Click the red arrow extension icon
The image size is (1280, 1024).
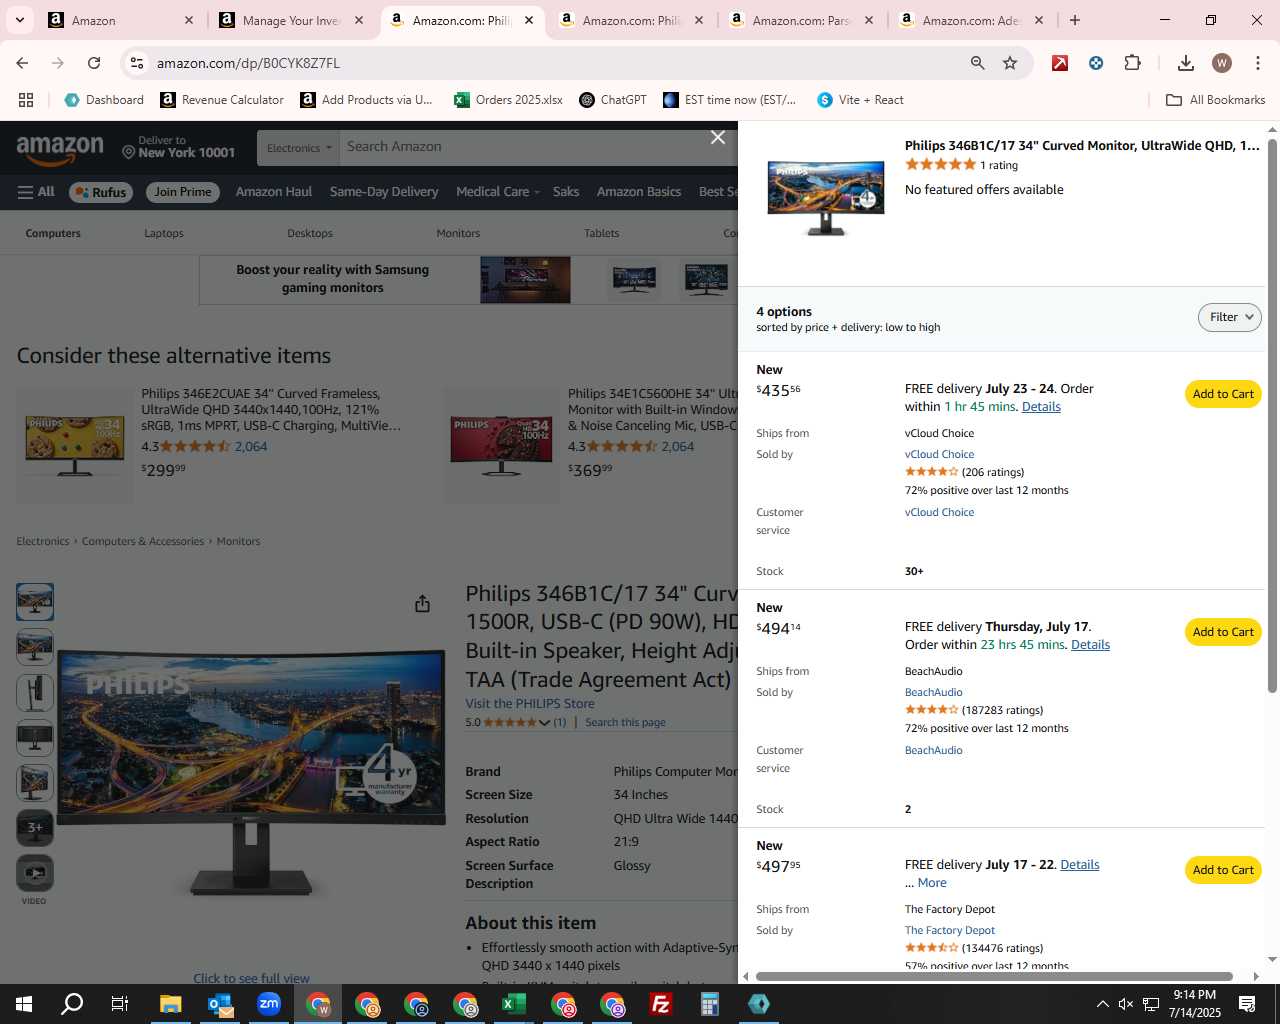click(x=1060, y=63)
